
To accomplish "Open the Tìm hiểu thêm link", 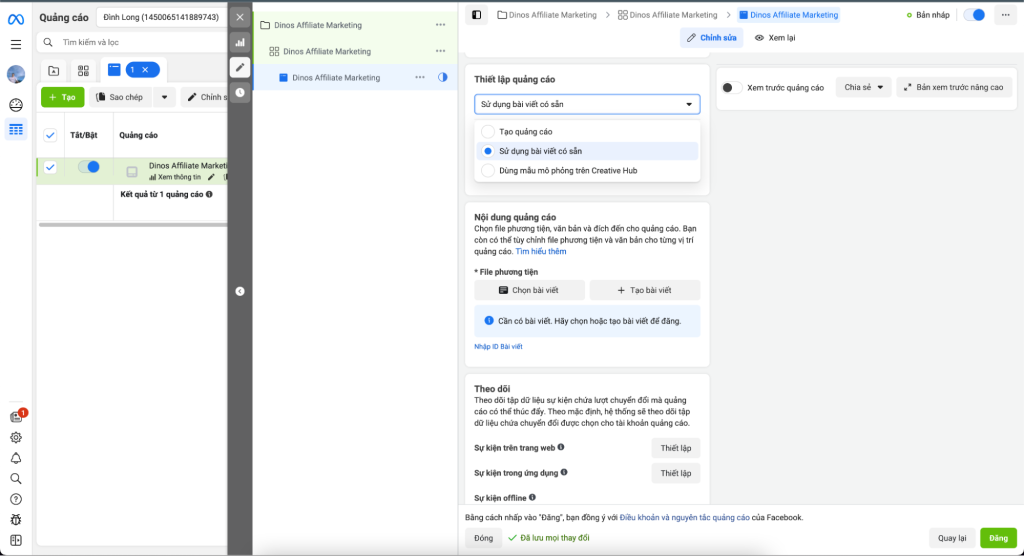I will click(x=541, y=252).
